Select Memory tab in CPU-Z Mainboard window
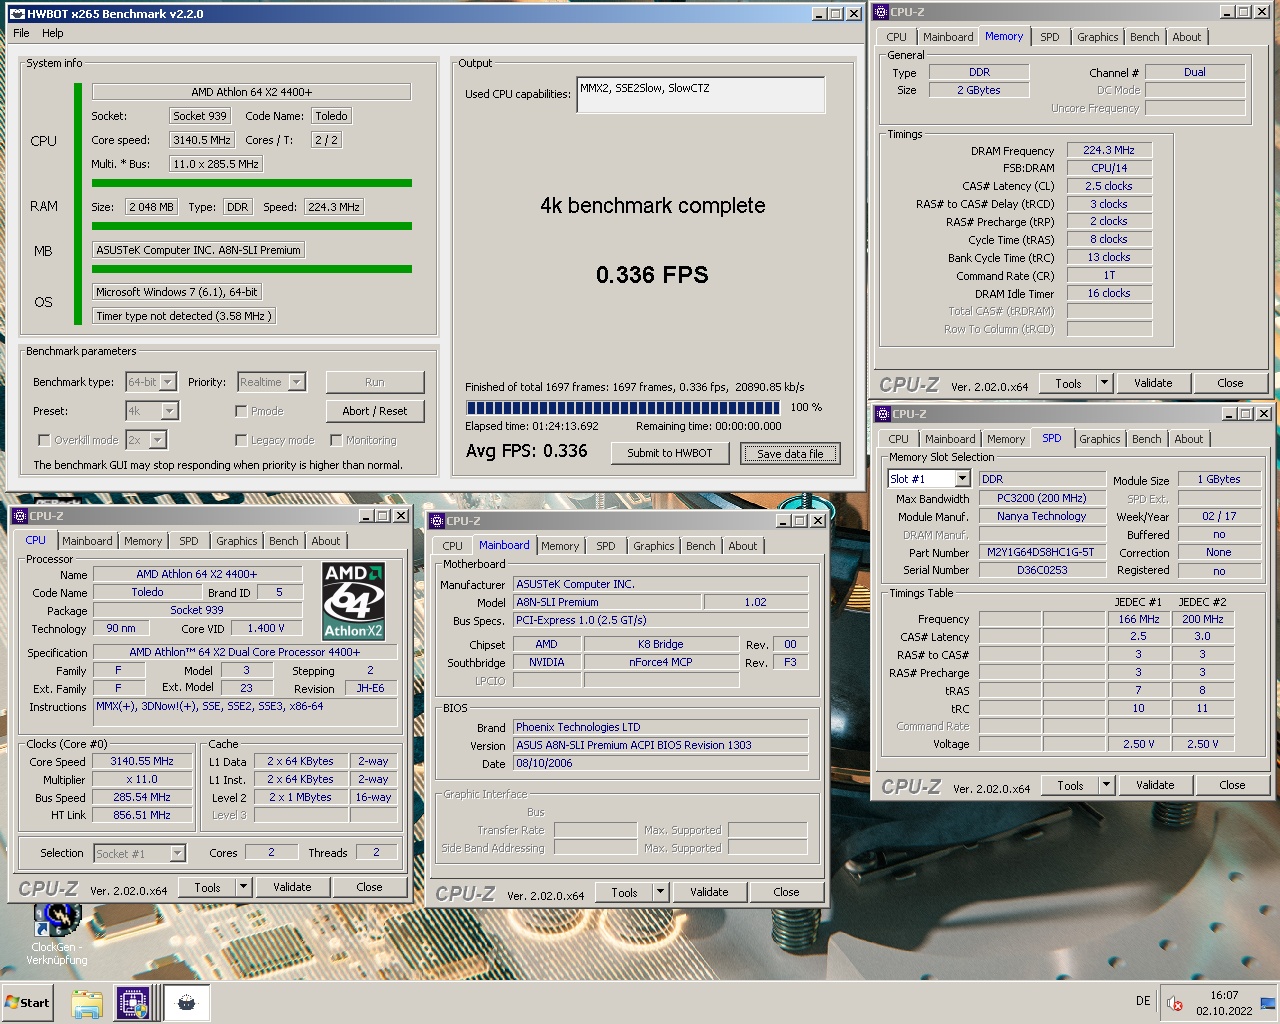The height and width of the screenshot is (1024, 1280). pyautogui.click(x=560, y=546)
